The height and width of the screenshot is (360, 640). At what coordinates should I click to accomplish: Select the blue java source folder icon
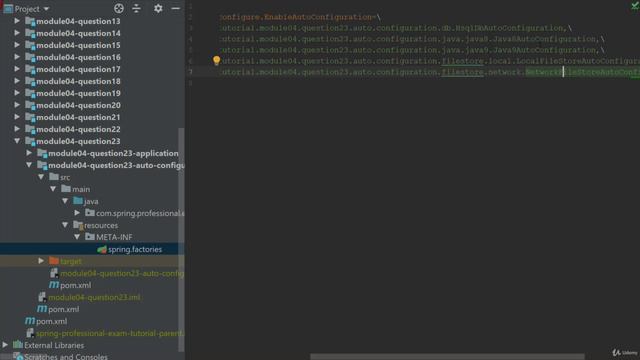78,201
